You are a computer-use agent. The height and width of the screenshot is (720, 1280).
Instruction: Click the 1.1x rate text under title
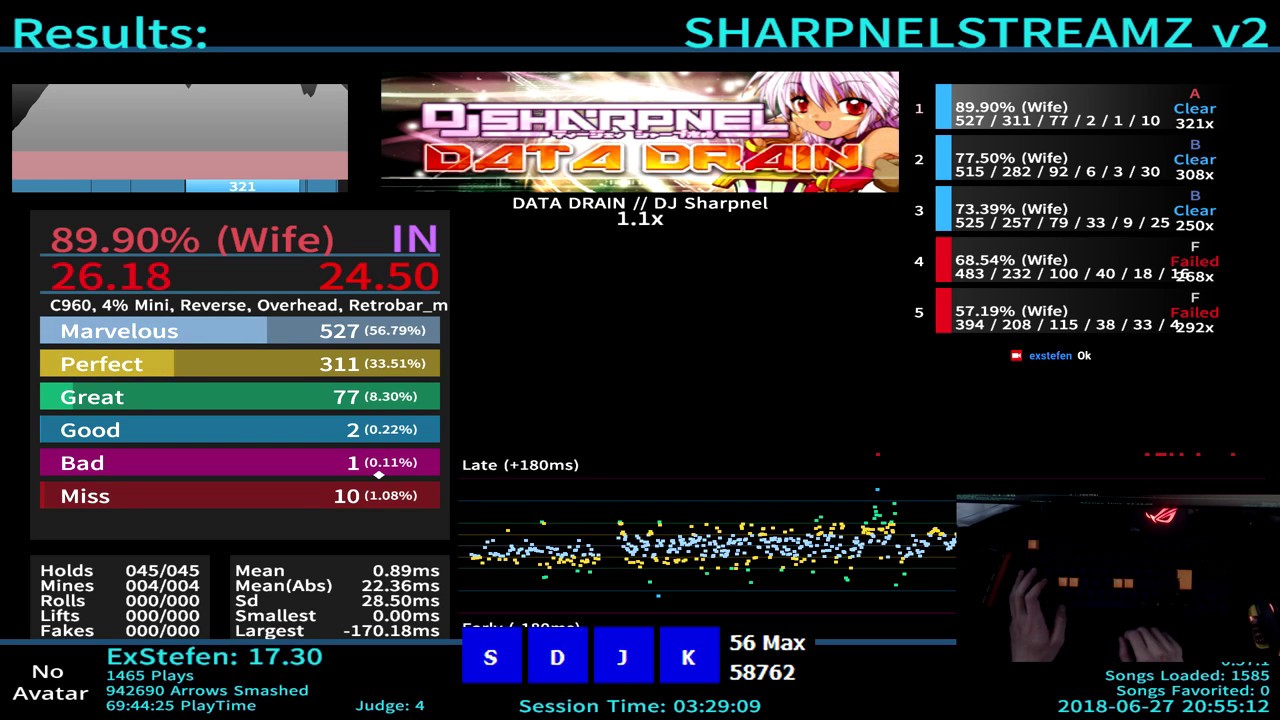tap(640, 219)
